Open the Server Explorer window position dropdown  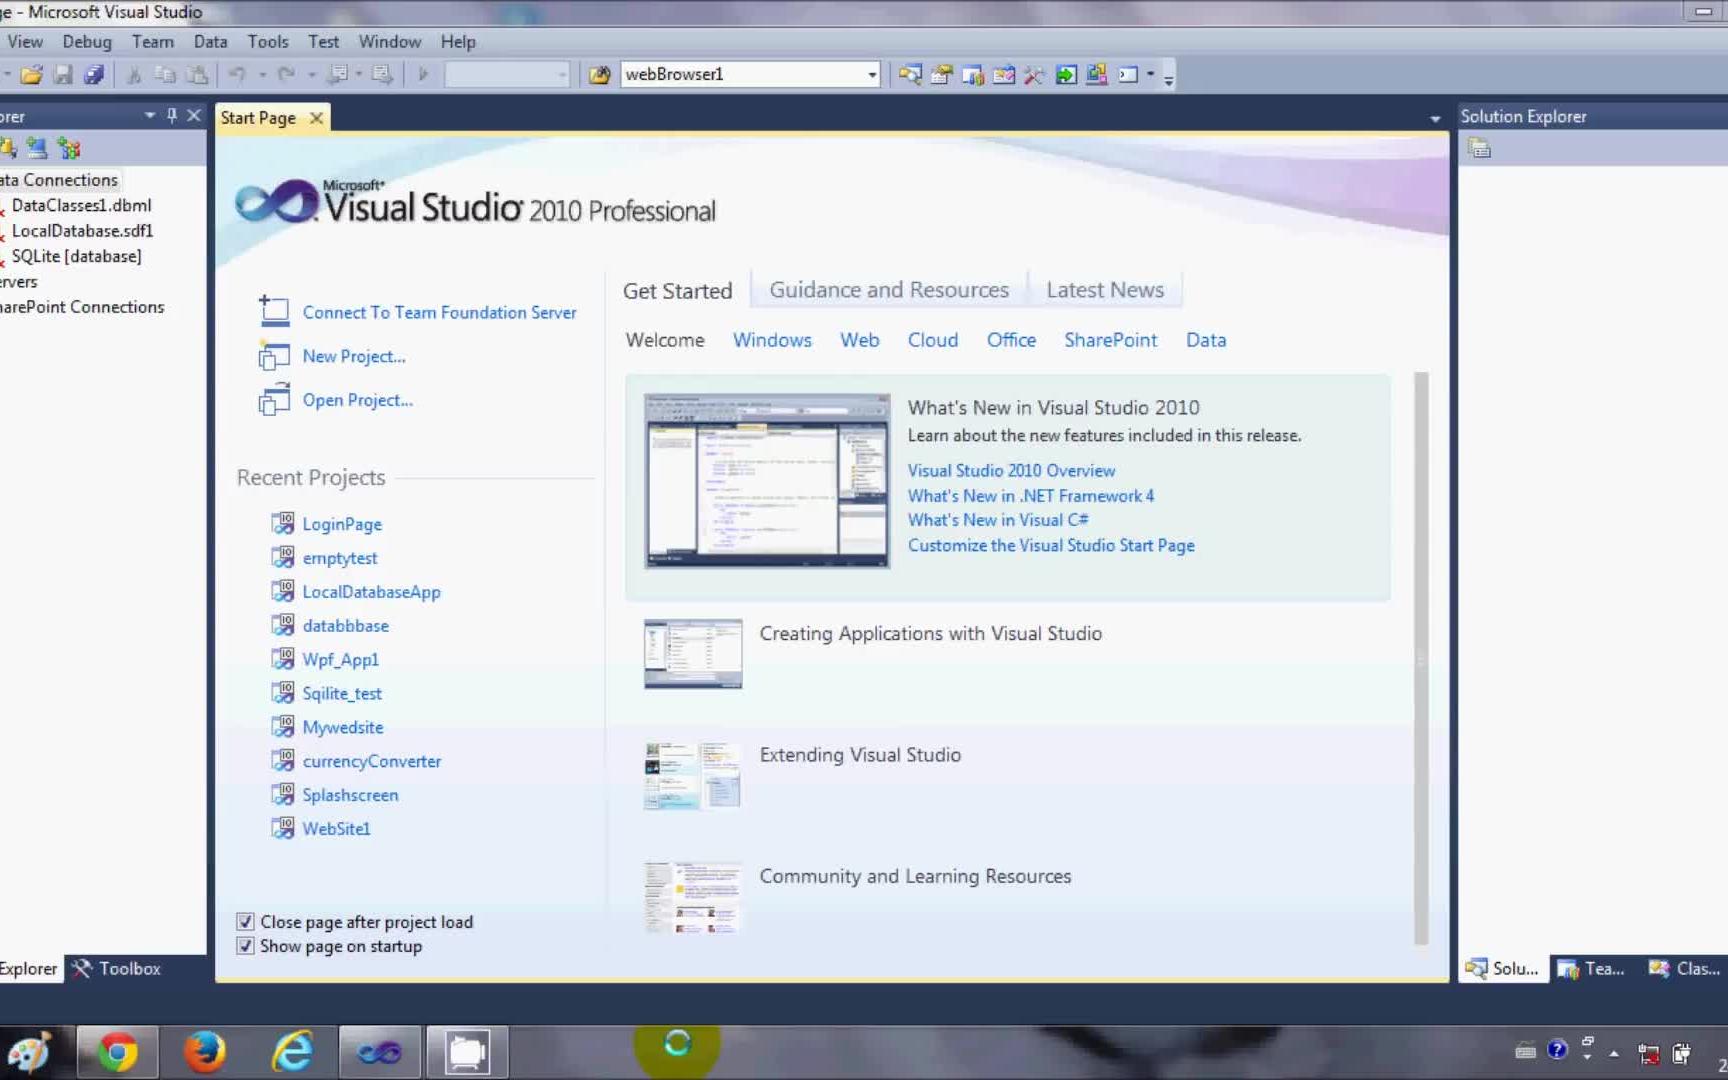[150, 116]
